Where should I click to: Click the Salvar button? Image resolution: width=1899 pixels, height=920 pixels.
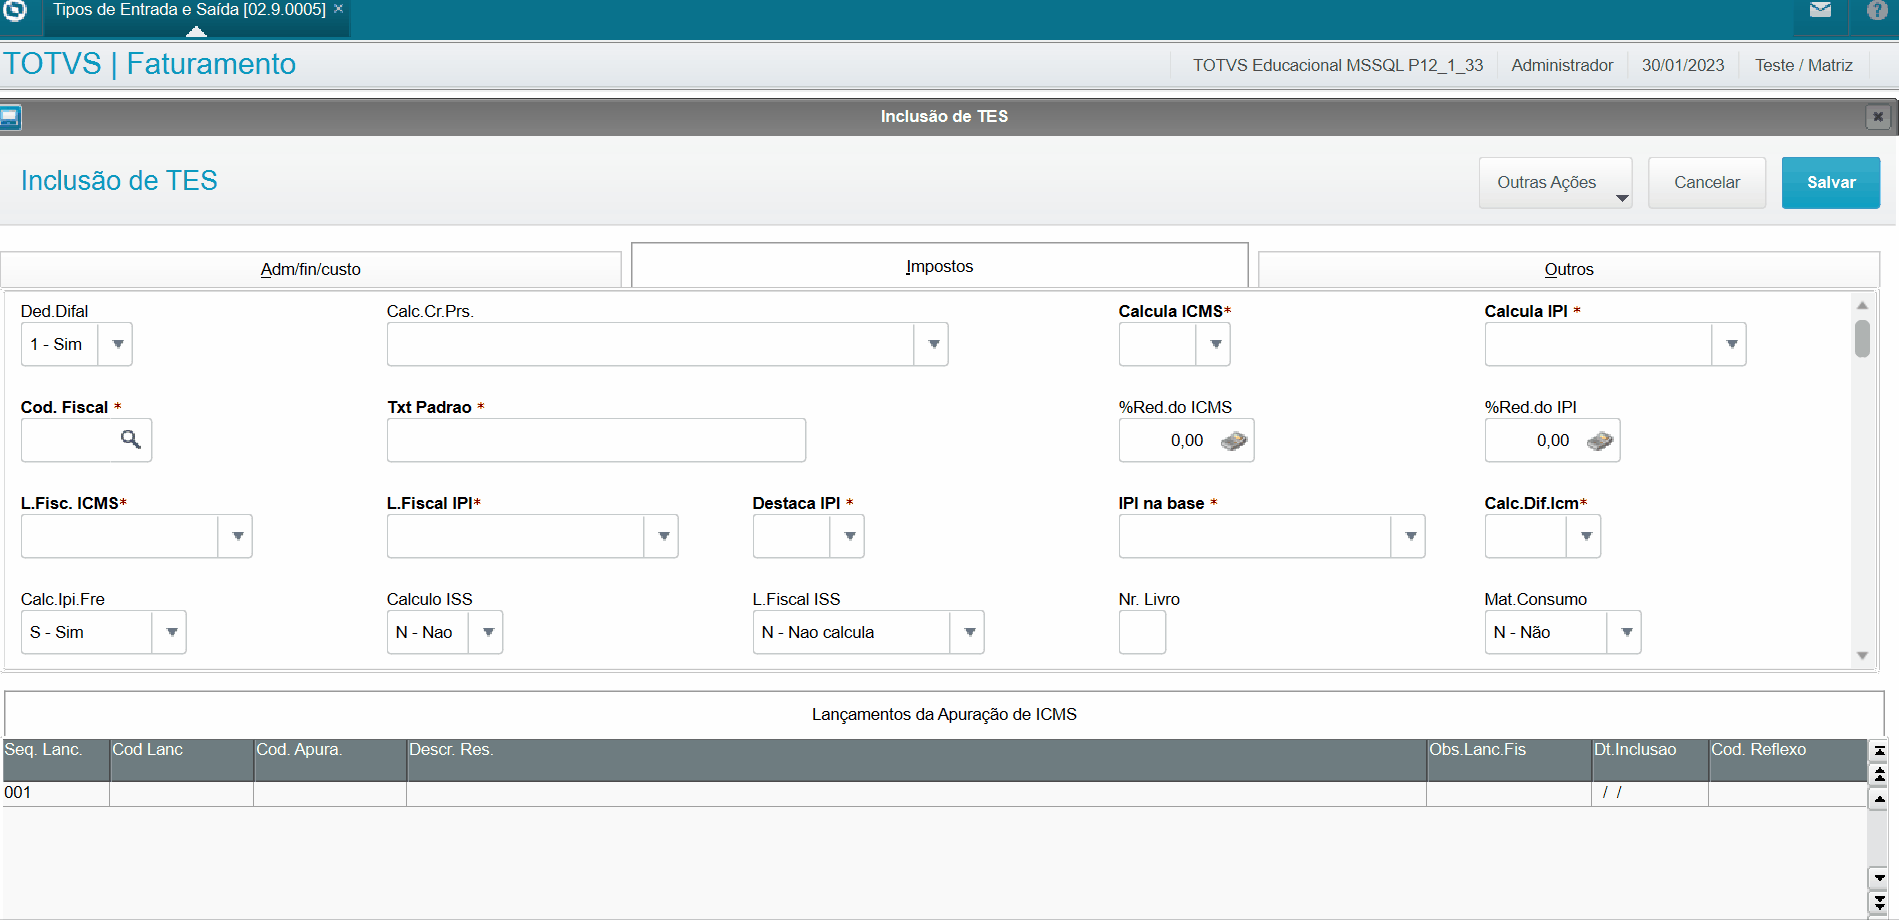(1831, 182)
